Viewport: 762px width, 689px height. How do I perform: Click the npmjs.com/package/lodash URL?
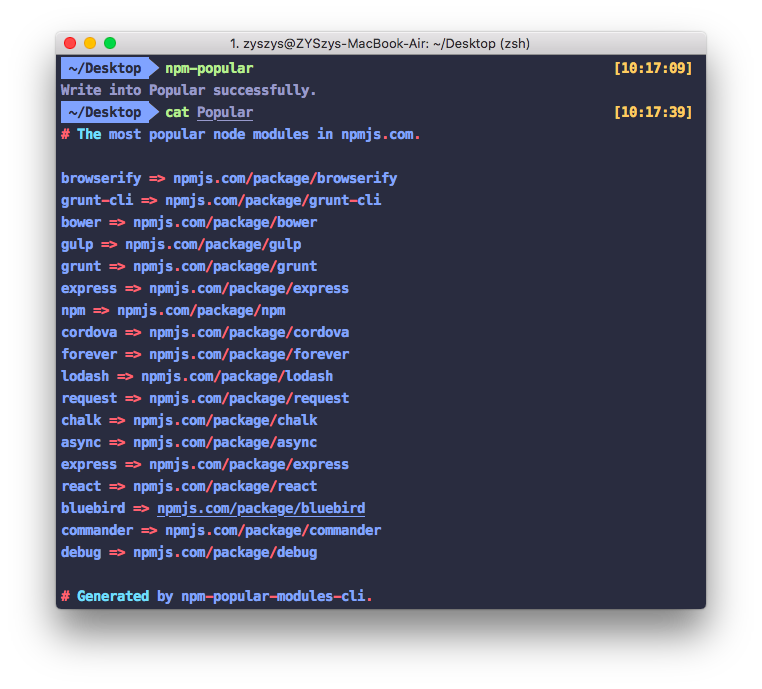point(237,377)
